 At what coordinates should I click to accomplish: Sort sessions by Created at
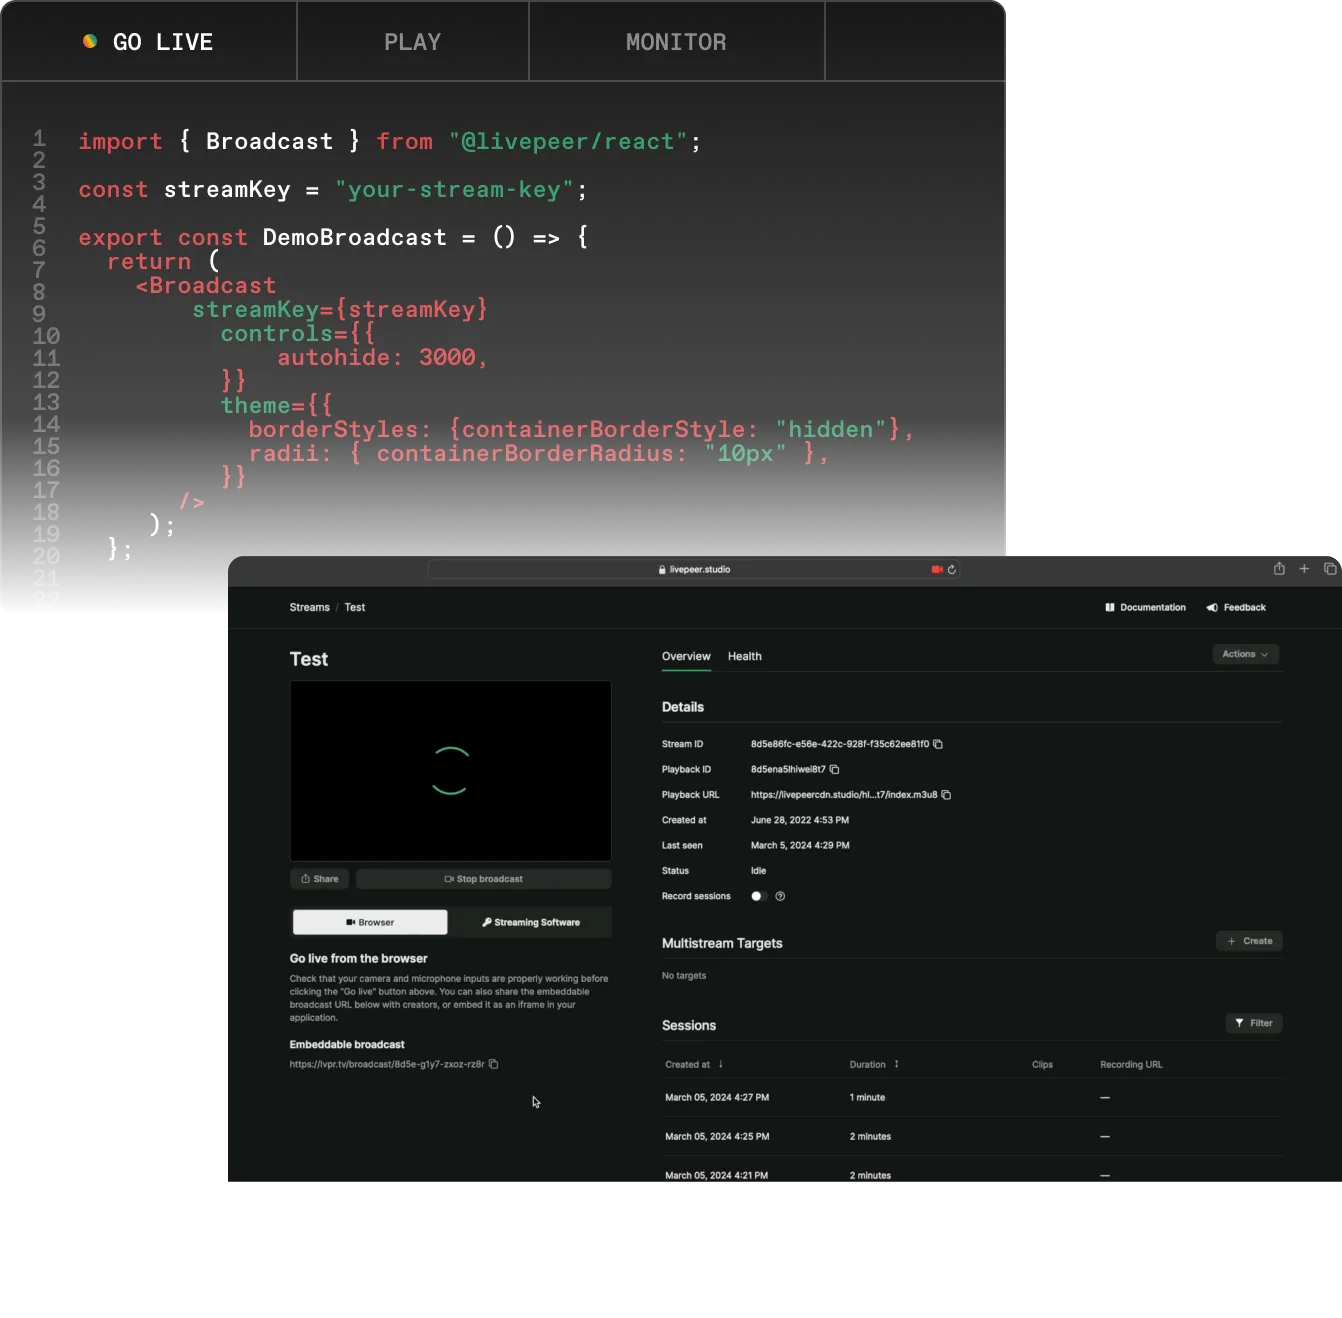tap(693, 1064)
